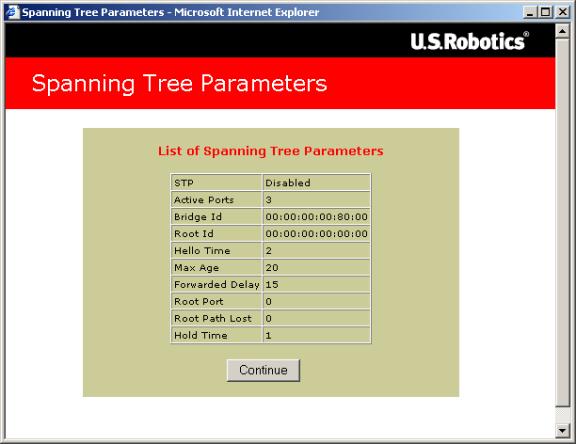This screenshot has width=576, height=444.
Task: Minimize the Internet Explorer window
Action: tap(529, 12)
